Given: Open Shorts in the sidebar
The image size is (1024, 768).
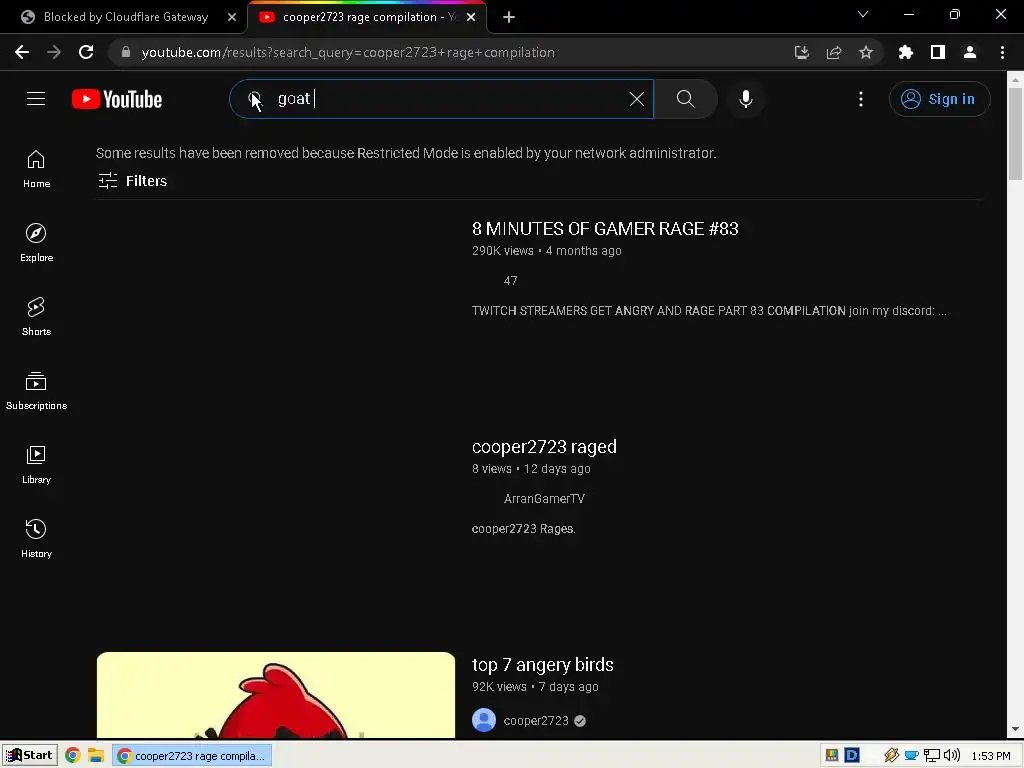Looking at the screenshot, I should [36, 317].
